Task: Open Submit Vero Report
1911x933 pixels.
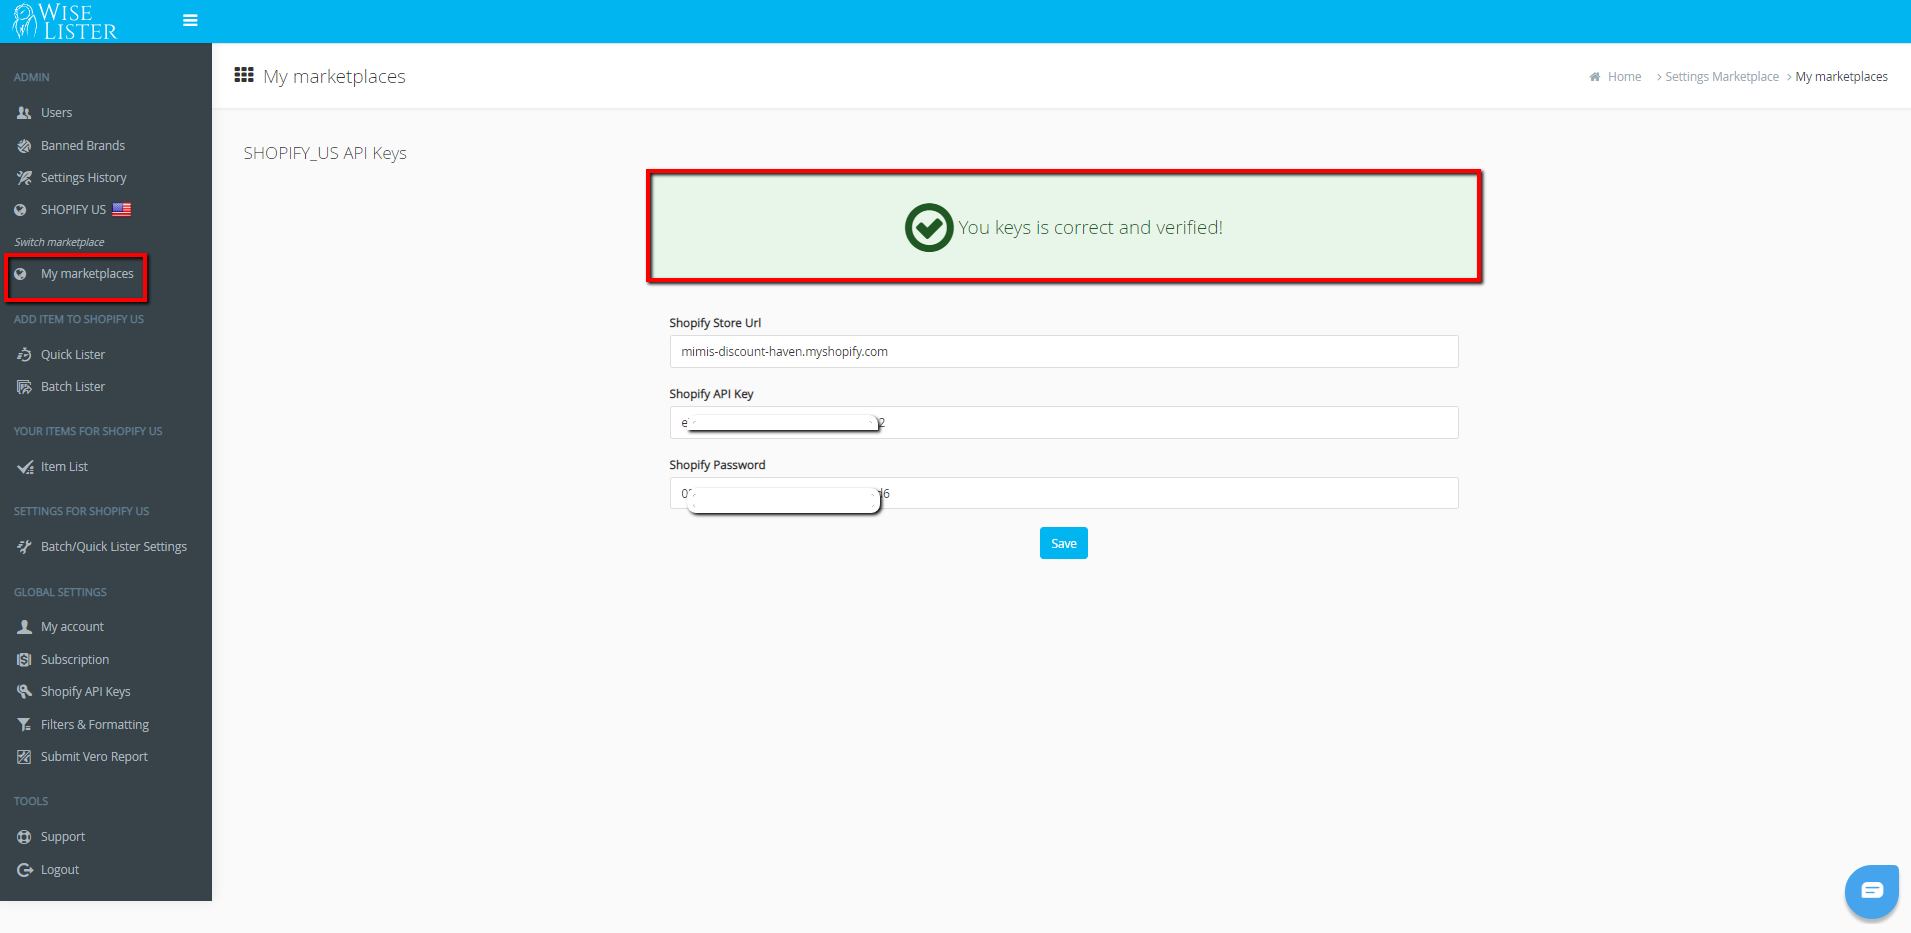Action: tap(94, 757)
